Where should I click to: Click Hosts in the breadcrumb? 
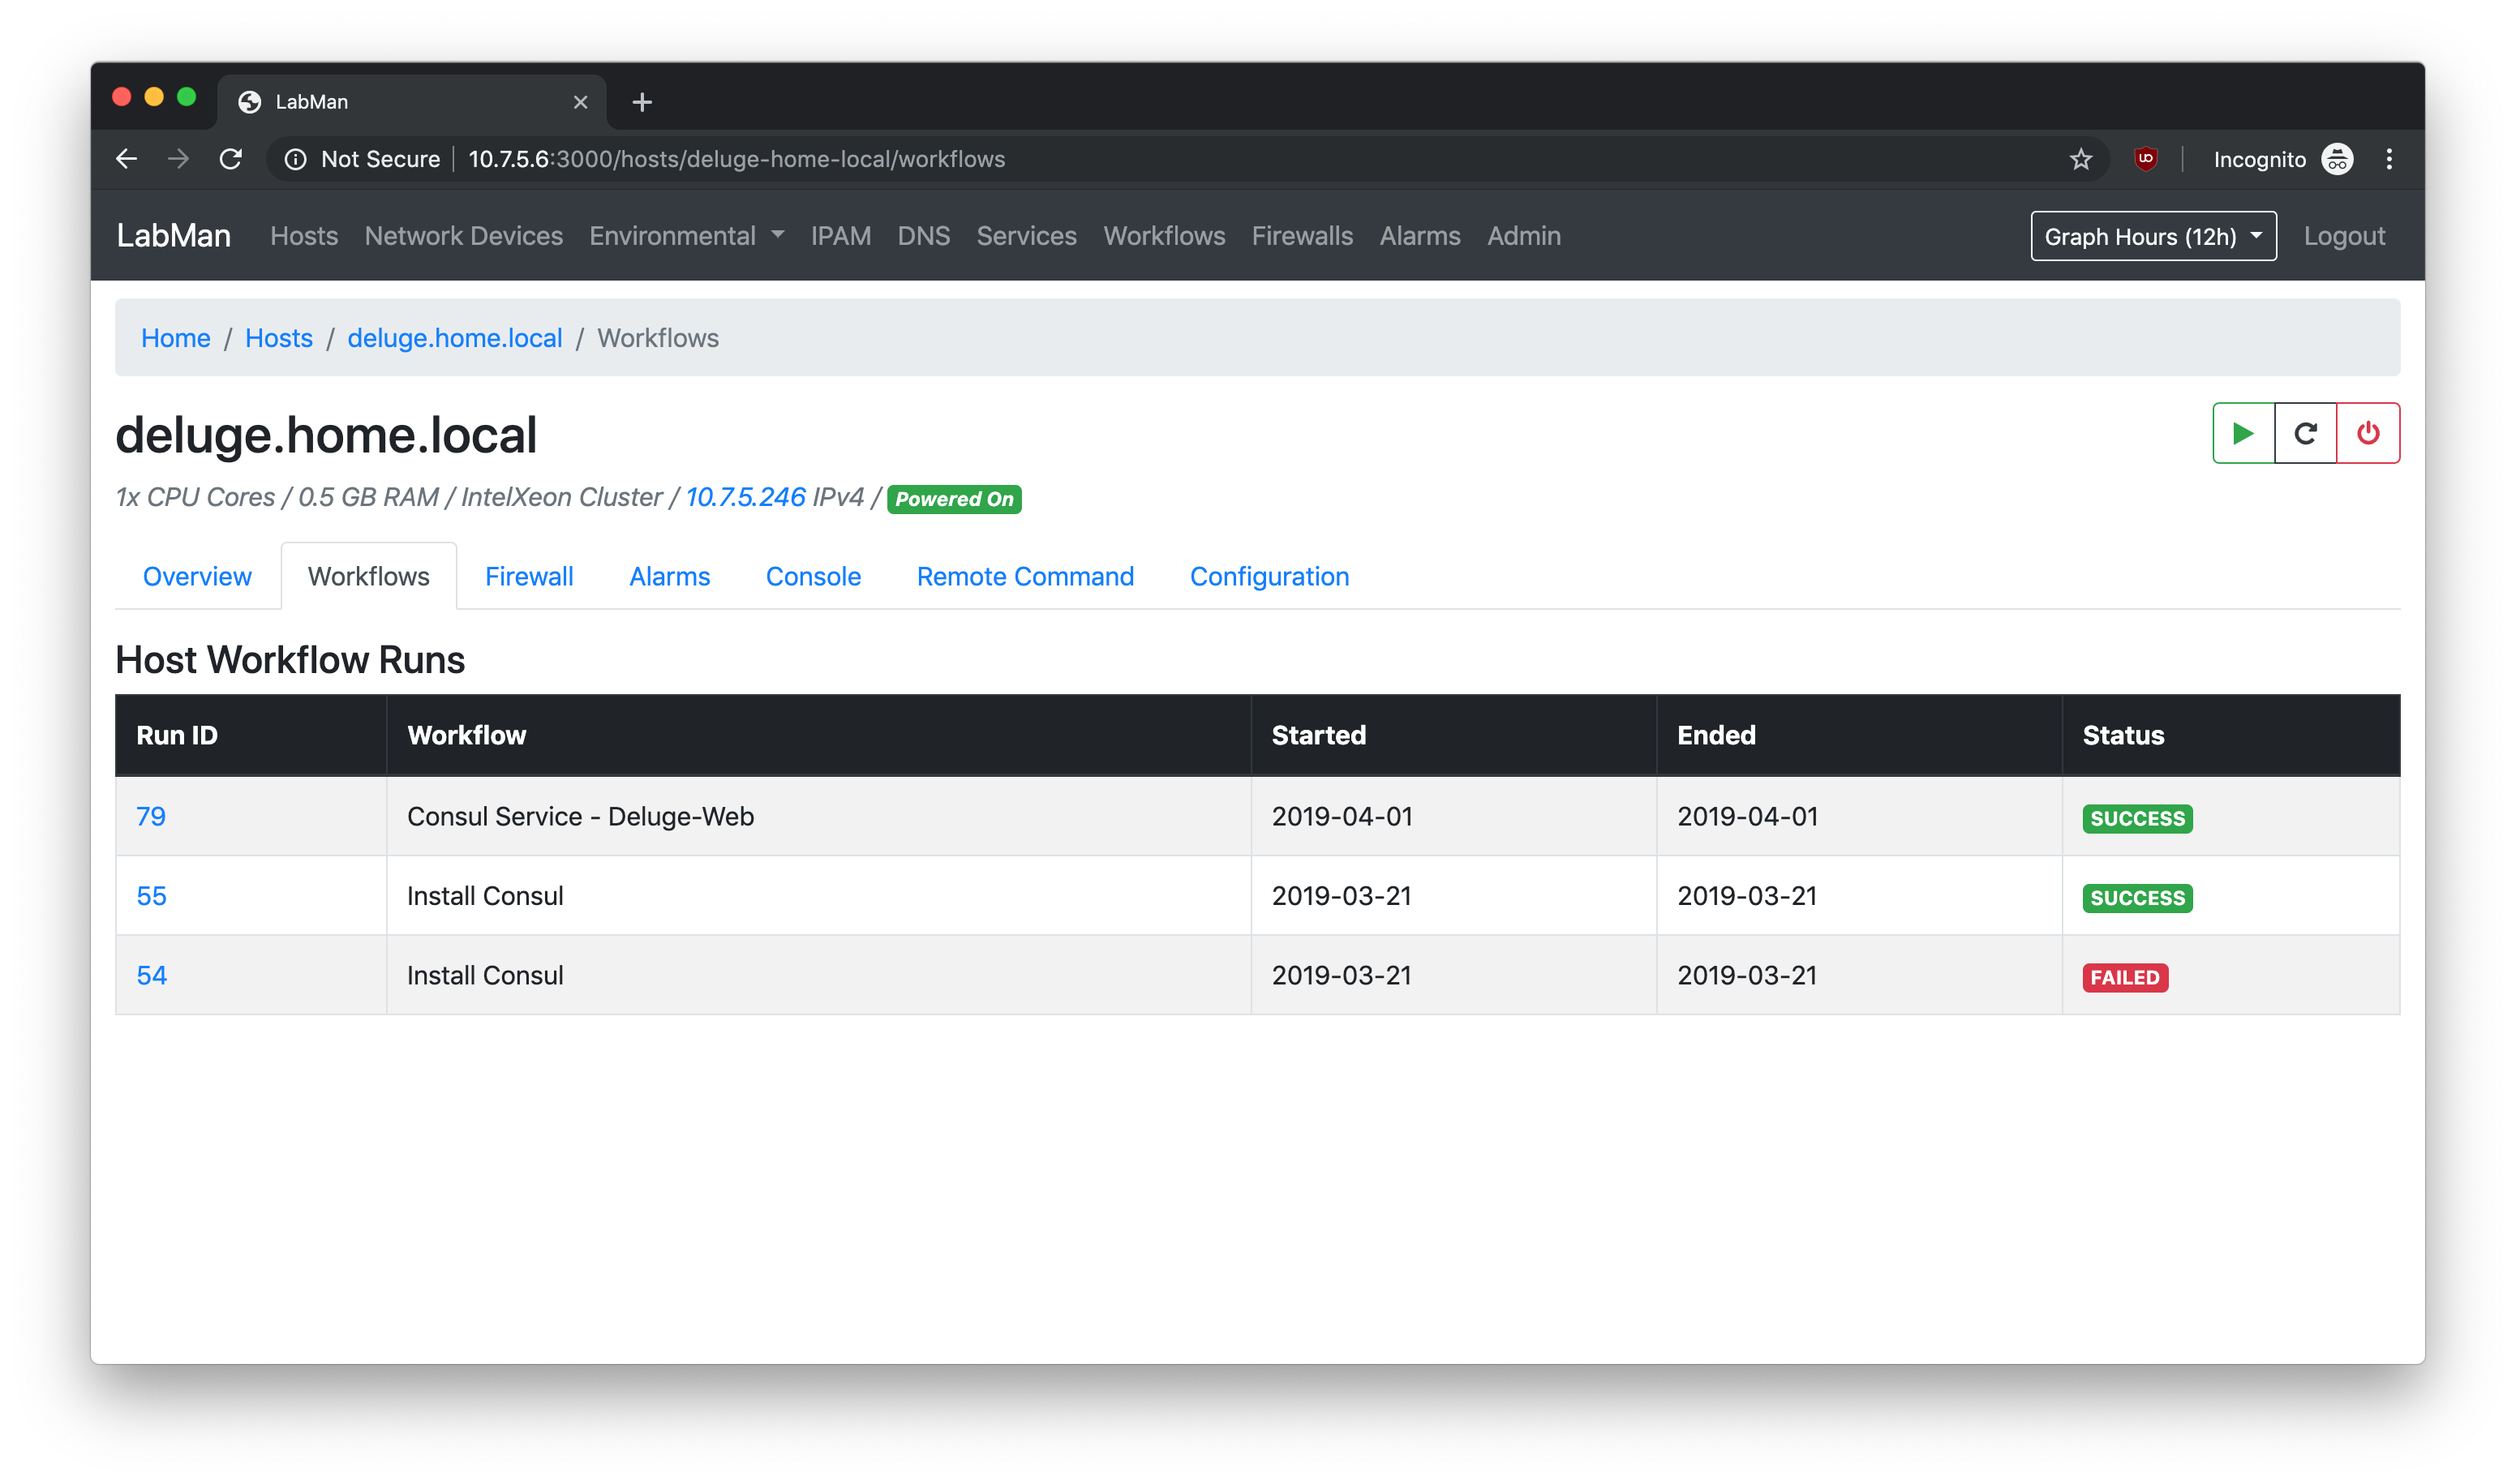pyautogui.click(x=278, y=338)
